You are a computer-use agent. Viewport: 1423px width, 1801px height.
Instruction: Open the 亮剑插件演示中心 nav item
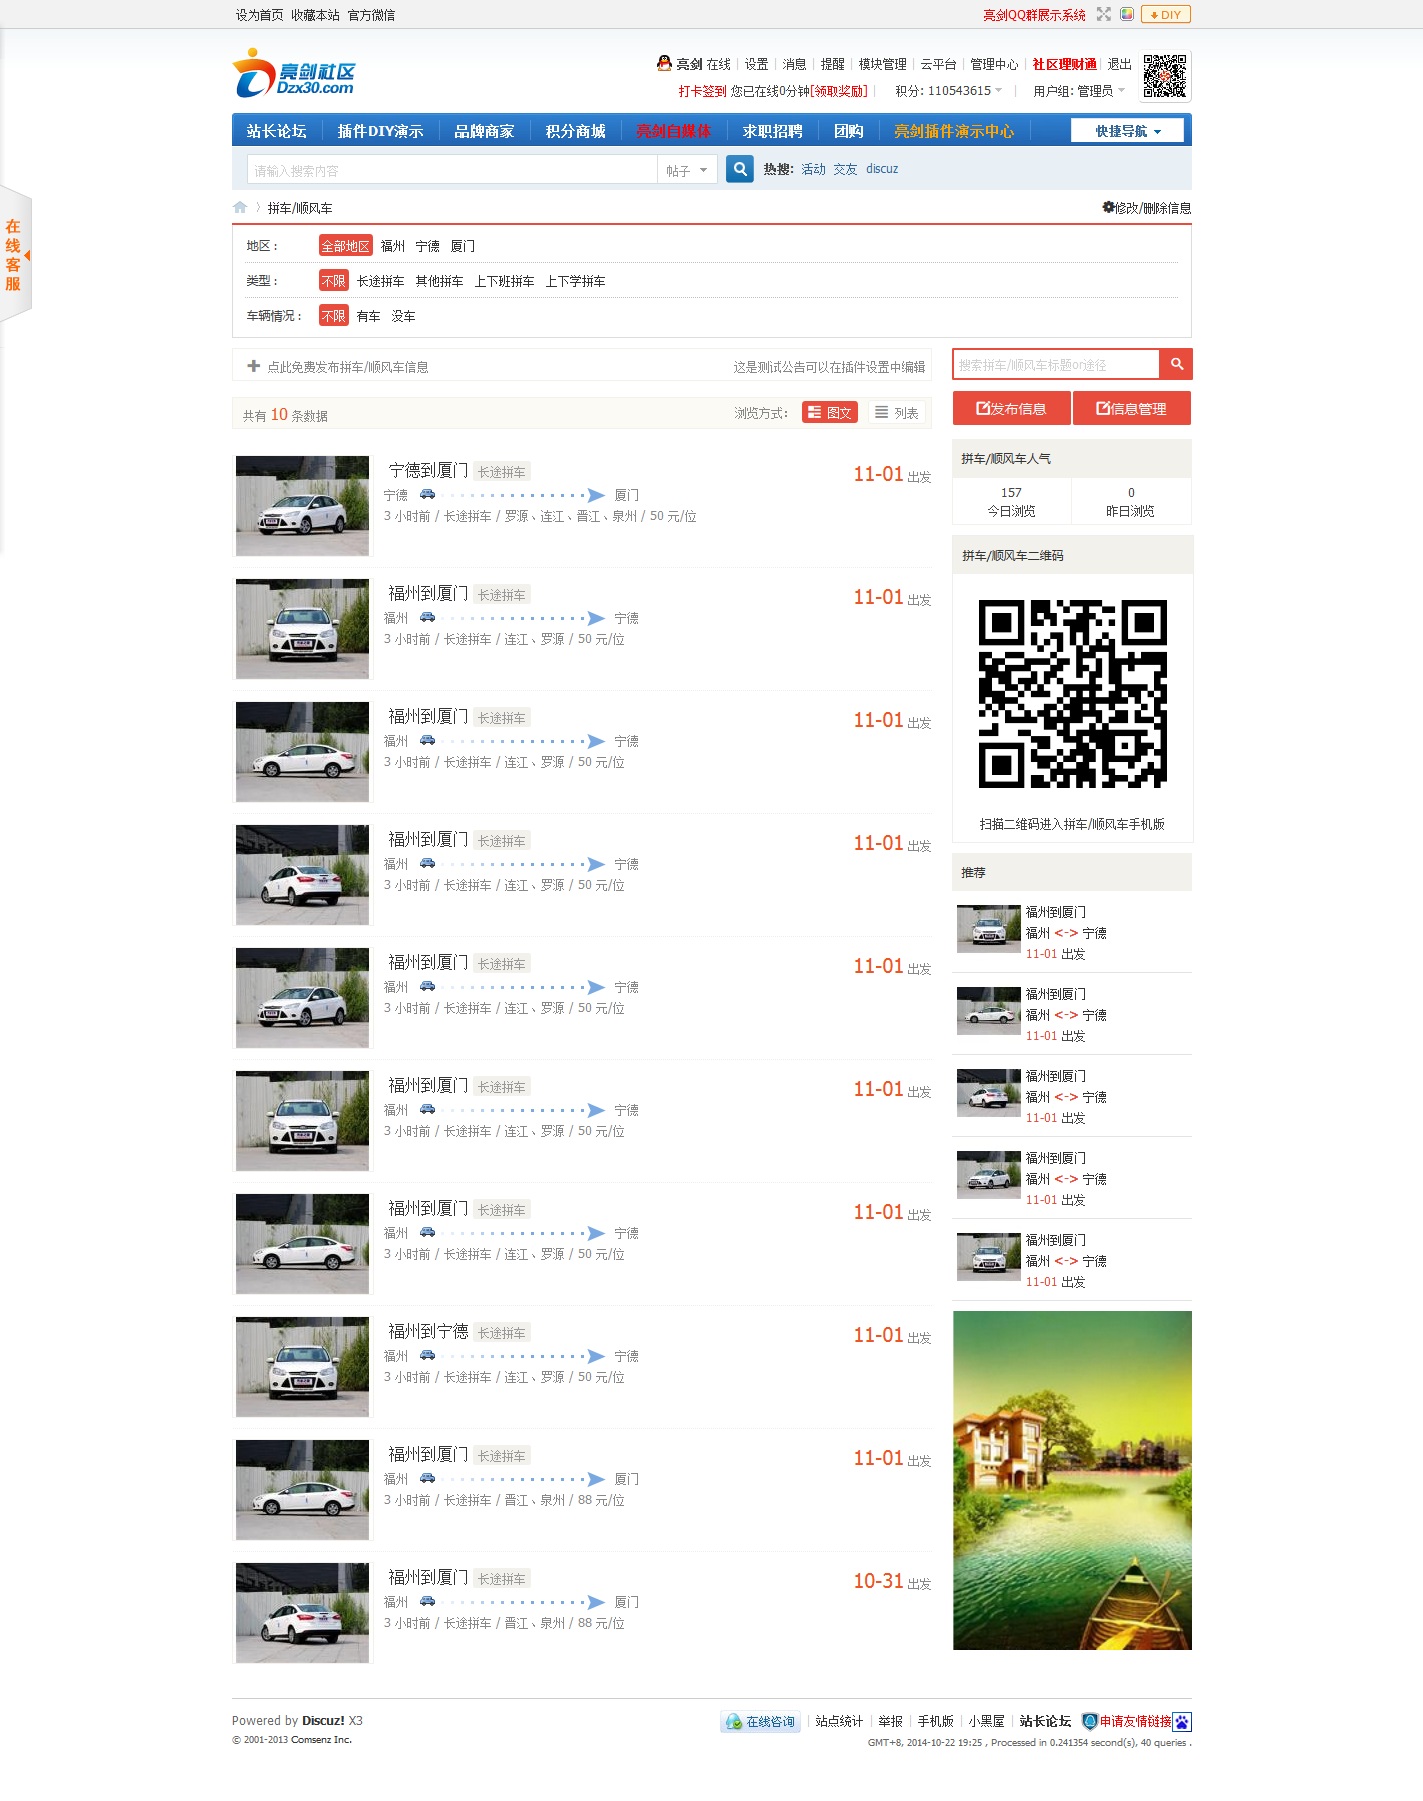coord(954,131)
